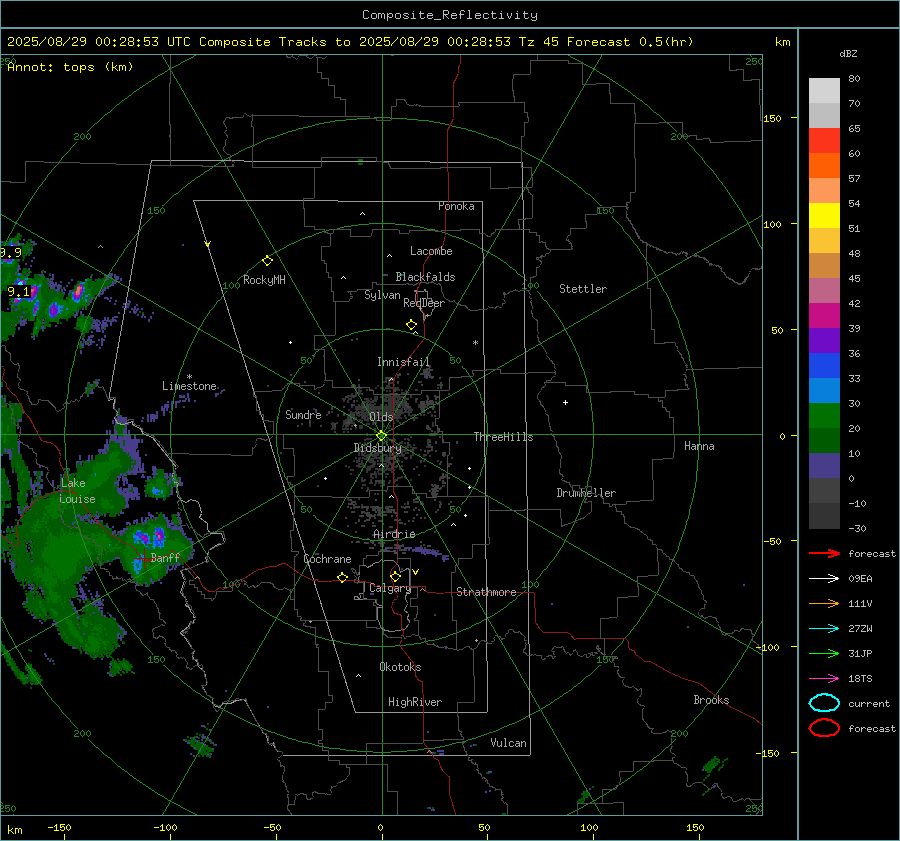Click the Brooks town label
Viewport: 900px width, 841px height.
point(711,700)
